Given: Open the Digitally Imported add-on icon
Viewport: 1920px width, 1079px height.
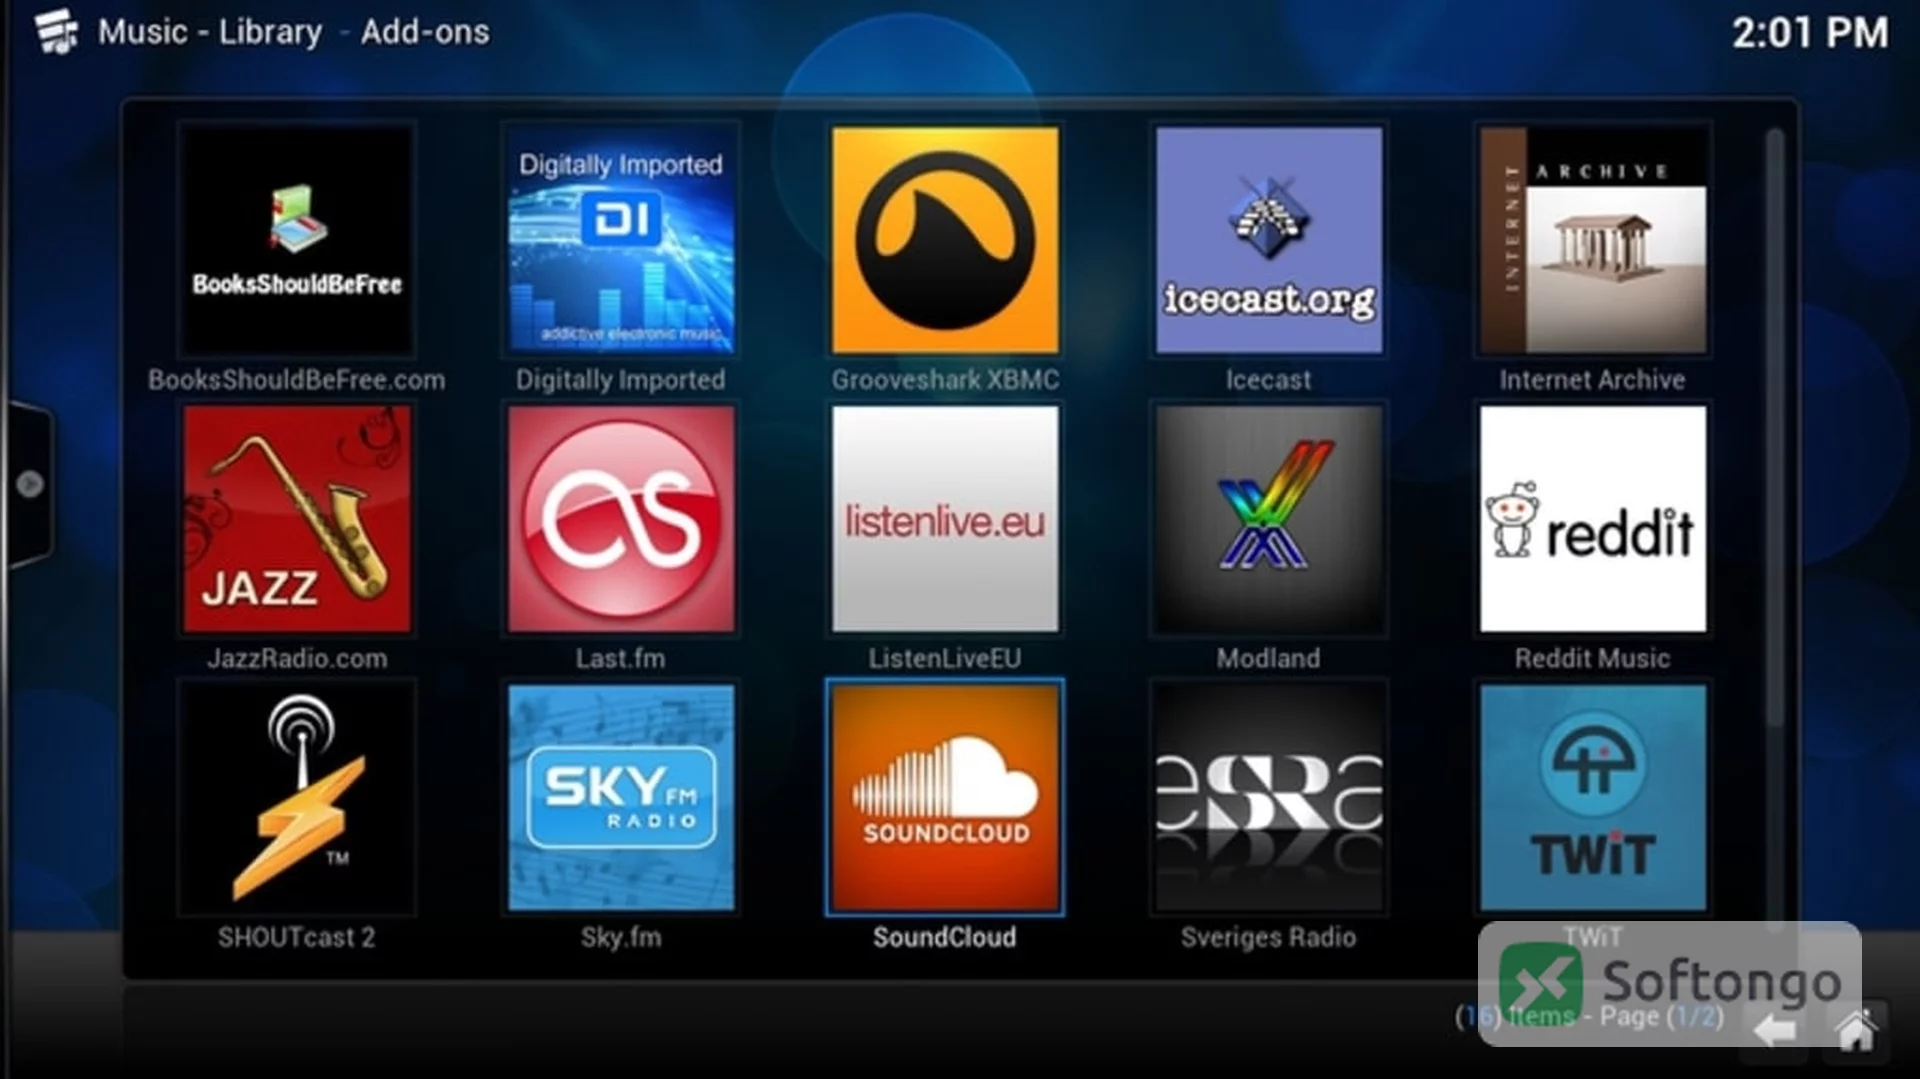Looking at the screenshot, I should tap(621, 240).
